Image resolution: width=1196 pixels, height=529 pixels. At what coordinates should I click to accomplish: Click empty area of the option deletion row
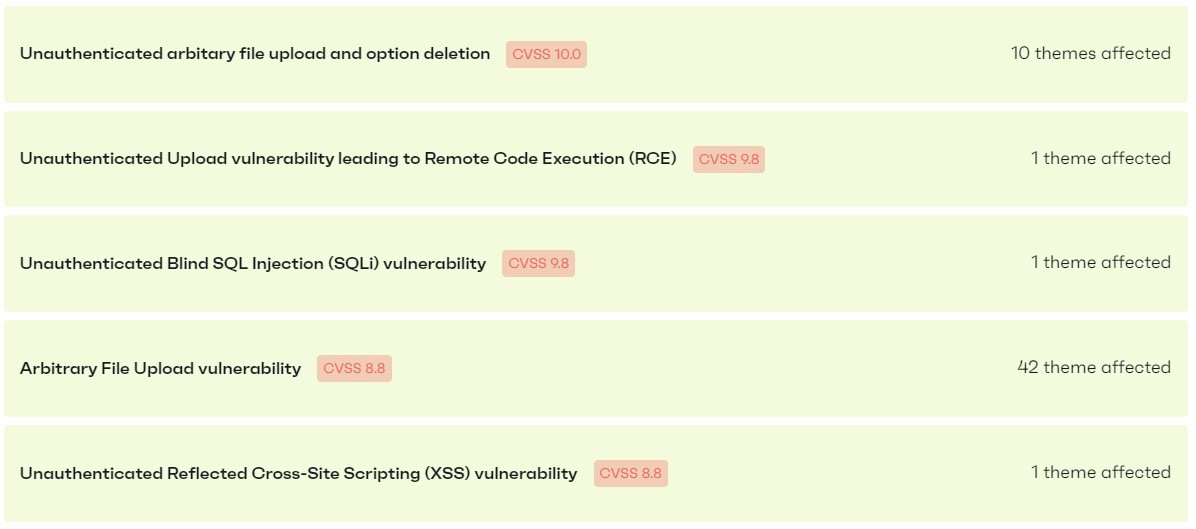pyautogui.click(x=800, y=54)
